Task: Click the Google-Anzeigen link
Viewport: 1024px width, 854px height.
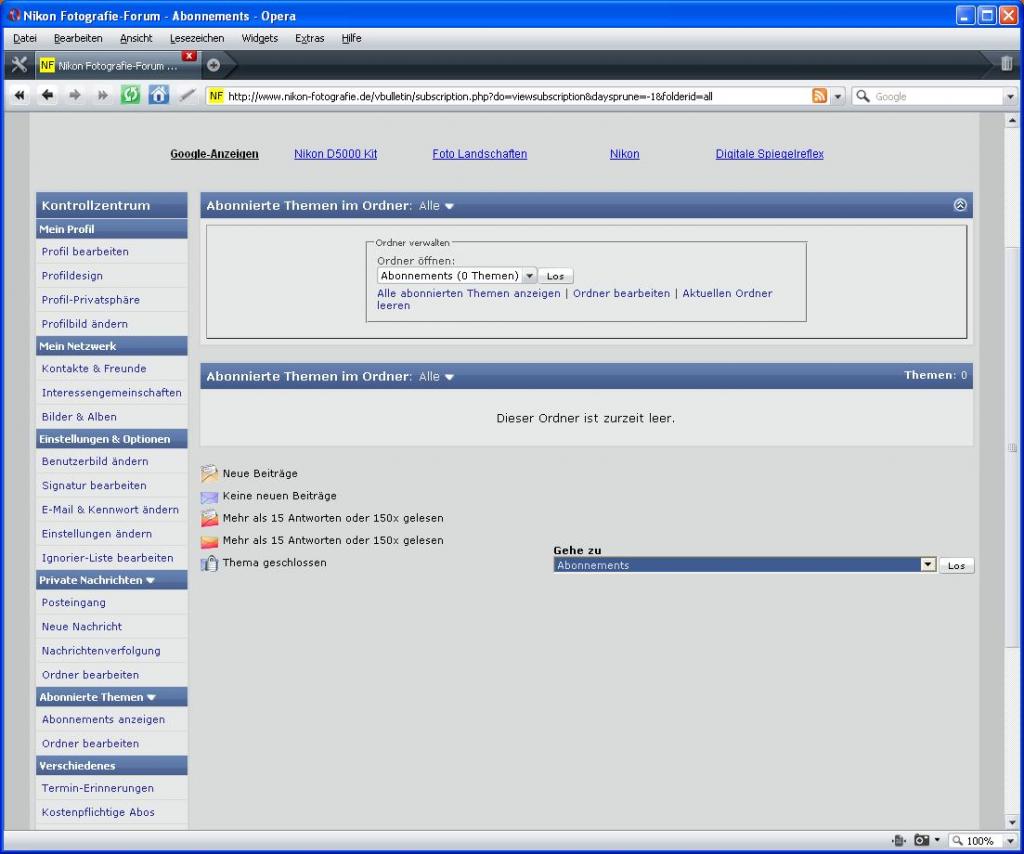Action: coord(214,154)
